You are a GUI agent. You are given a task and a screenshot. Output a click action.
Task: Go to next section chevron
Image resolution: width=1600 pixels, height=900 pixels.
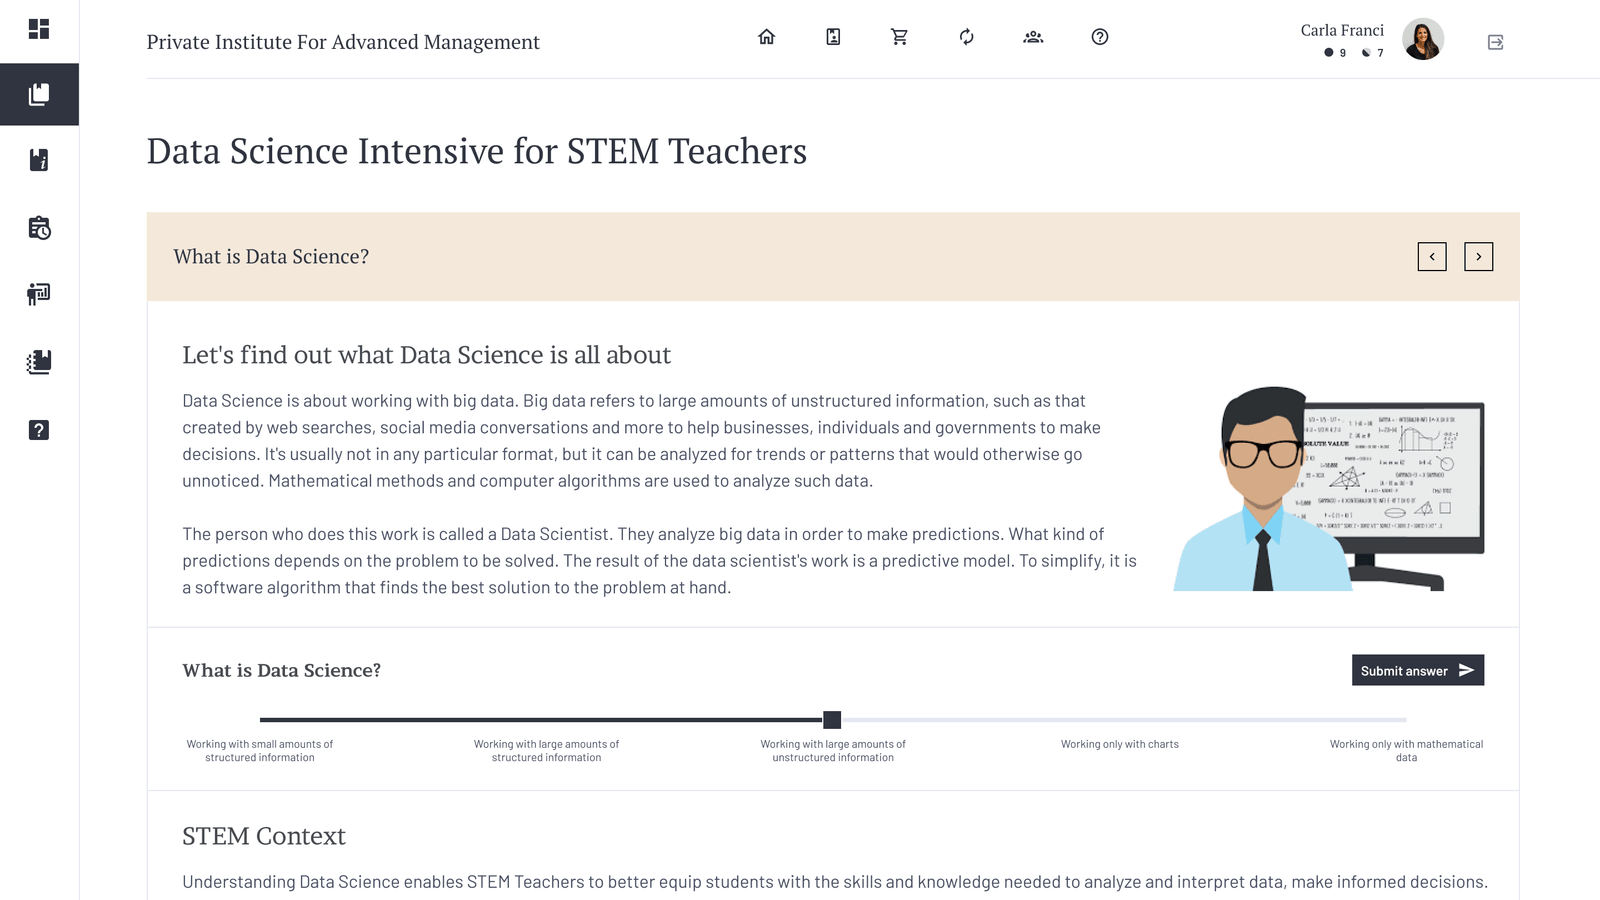(1478, 257)
